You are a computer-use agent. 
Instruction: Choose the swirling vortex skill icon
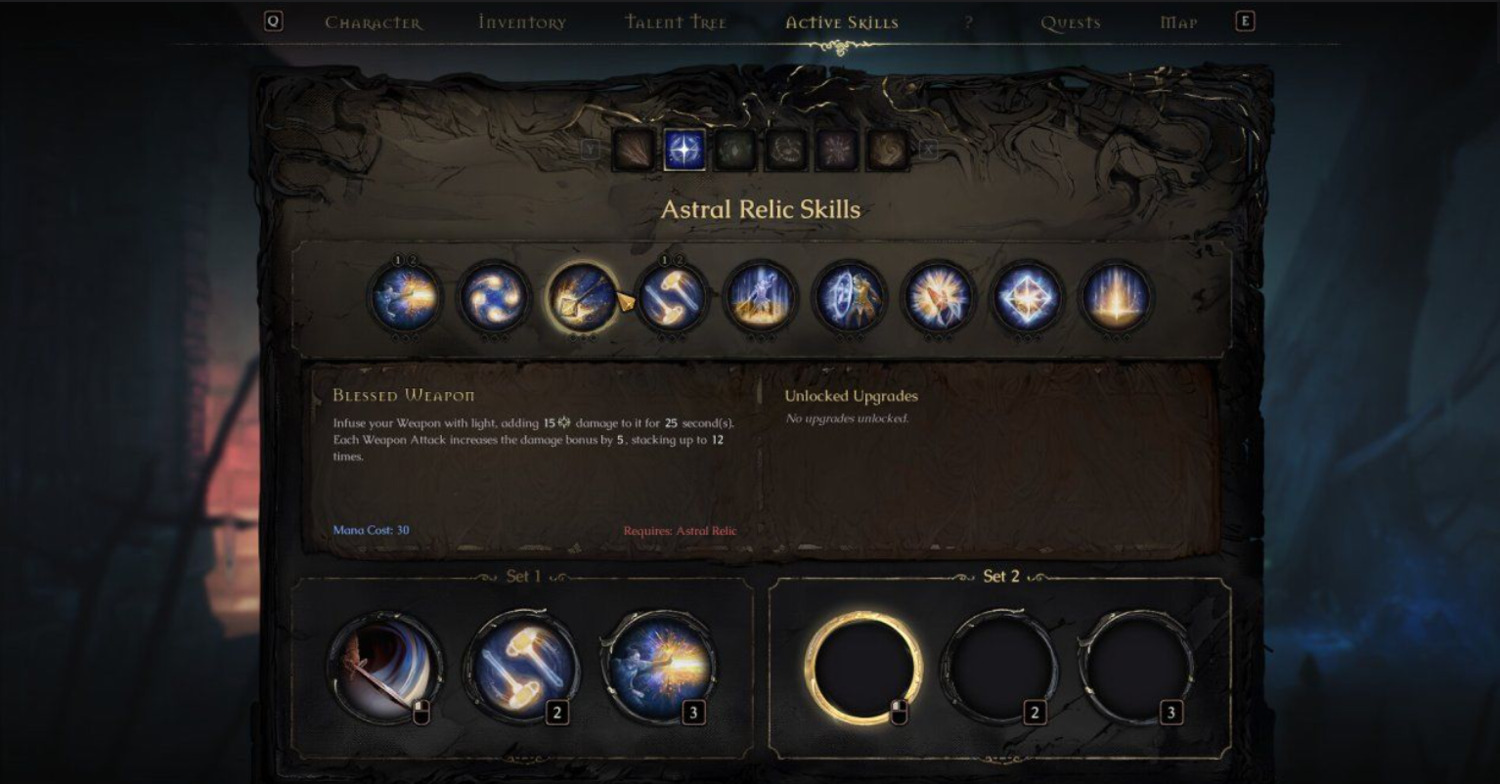pos(494,298)
